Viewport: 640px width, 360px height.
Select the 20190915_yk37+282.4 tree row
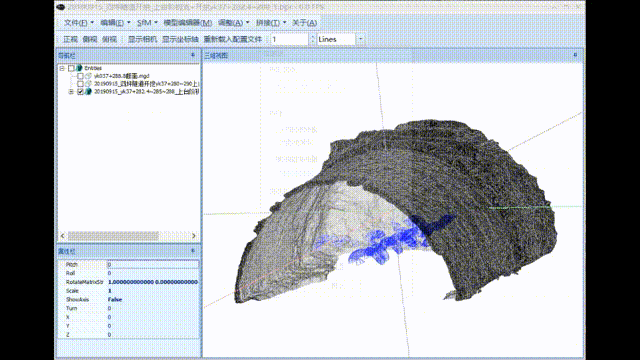tap(146, 92)
